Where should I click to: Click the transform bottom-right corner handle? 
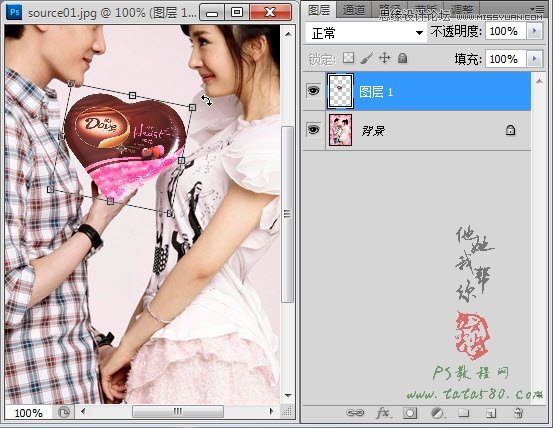[170, 213]
